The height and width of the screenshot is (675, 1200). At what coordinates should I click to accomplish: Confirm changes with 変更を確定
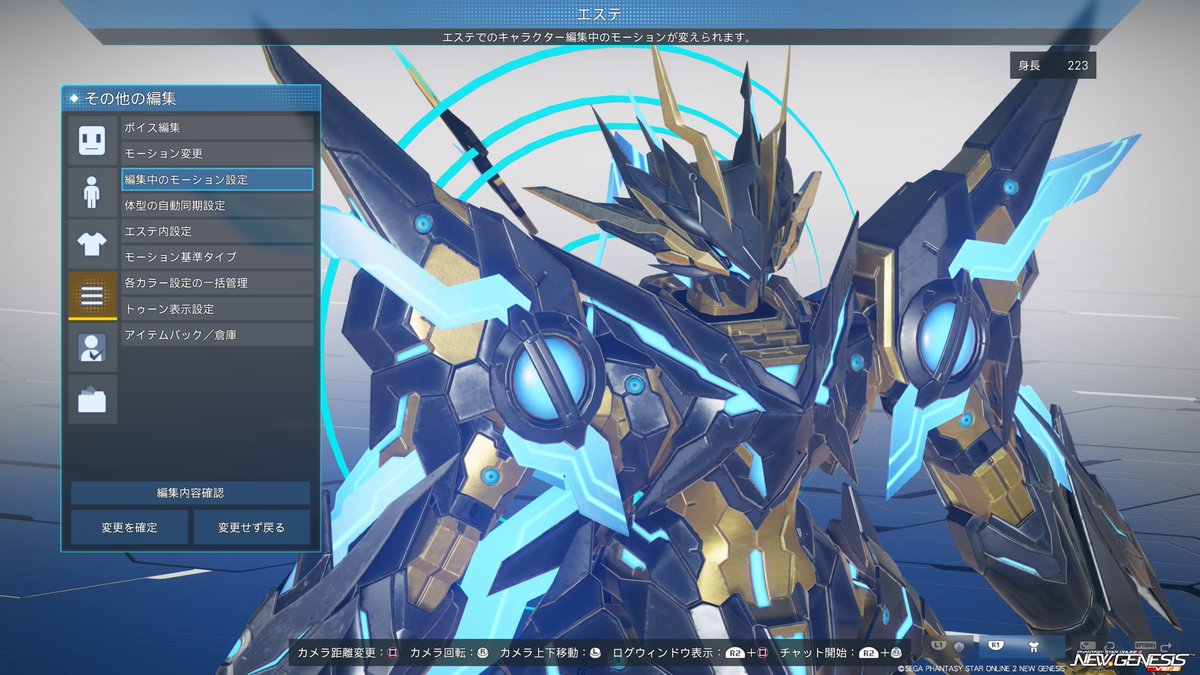pos(129,527)
